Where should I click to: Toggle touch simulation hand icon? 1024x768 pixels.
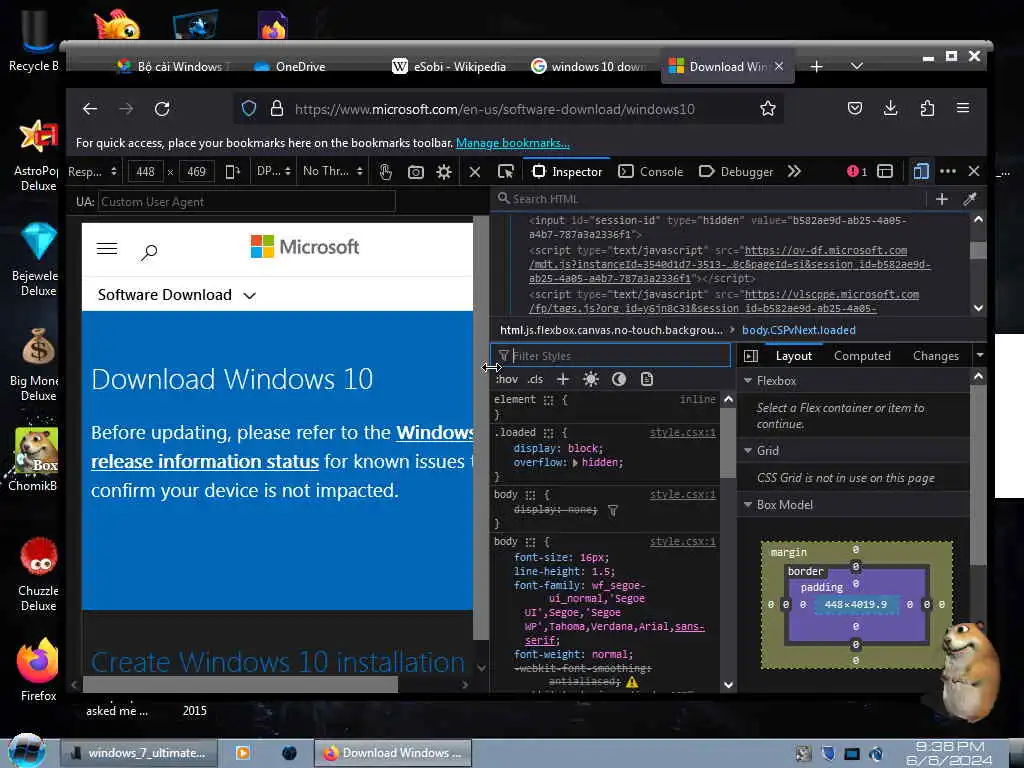pyautogui.click(x=386, y=172)
